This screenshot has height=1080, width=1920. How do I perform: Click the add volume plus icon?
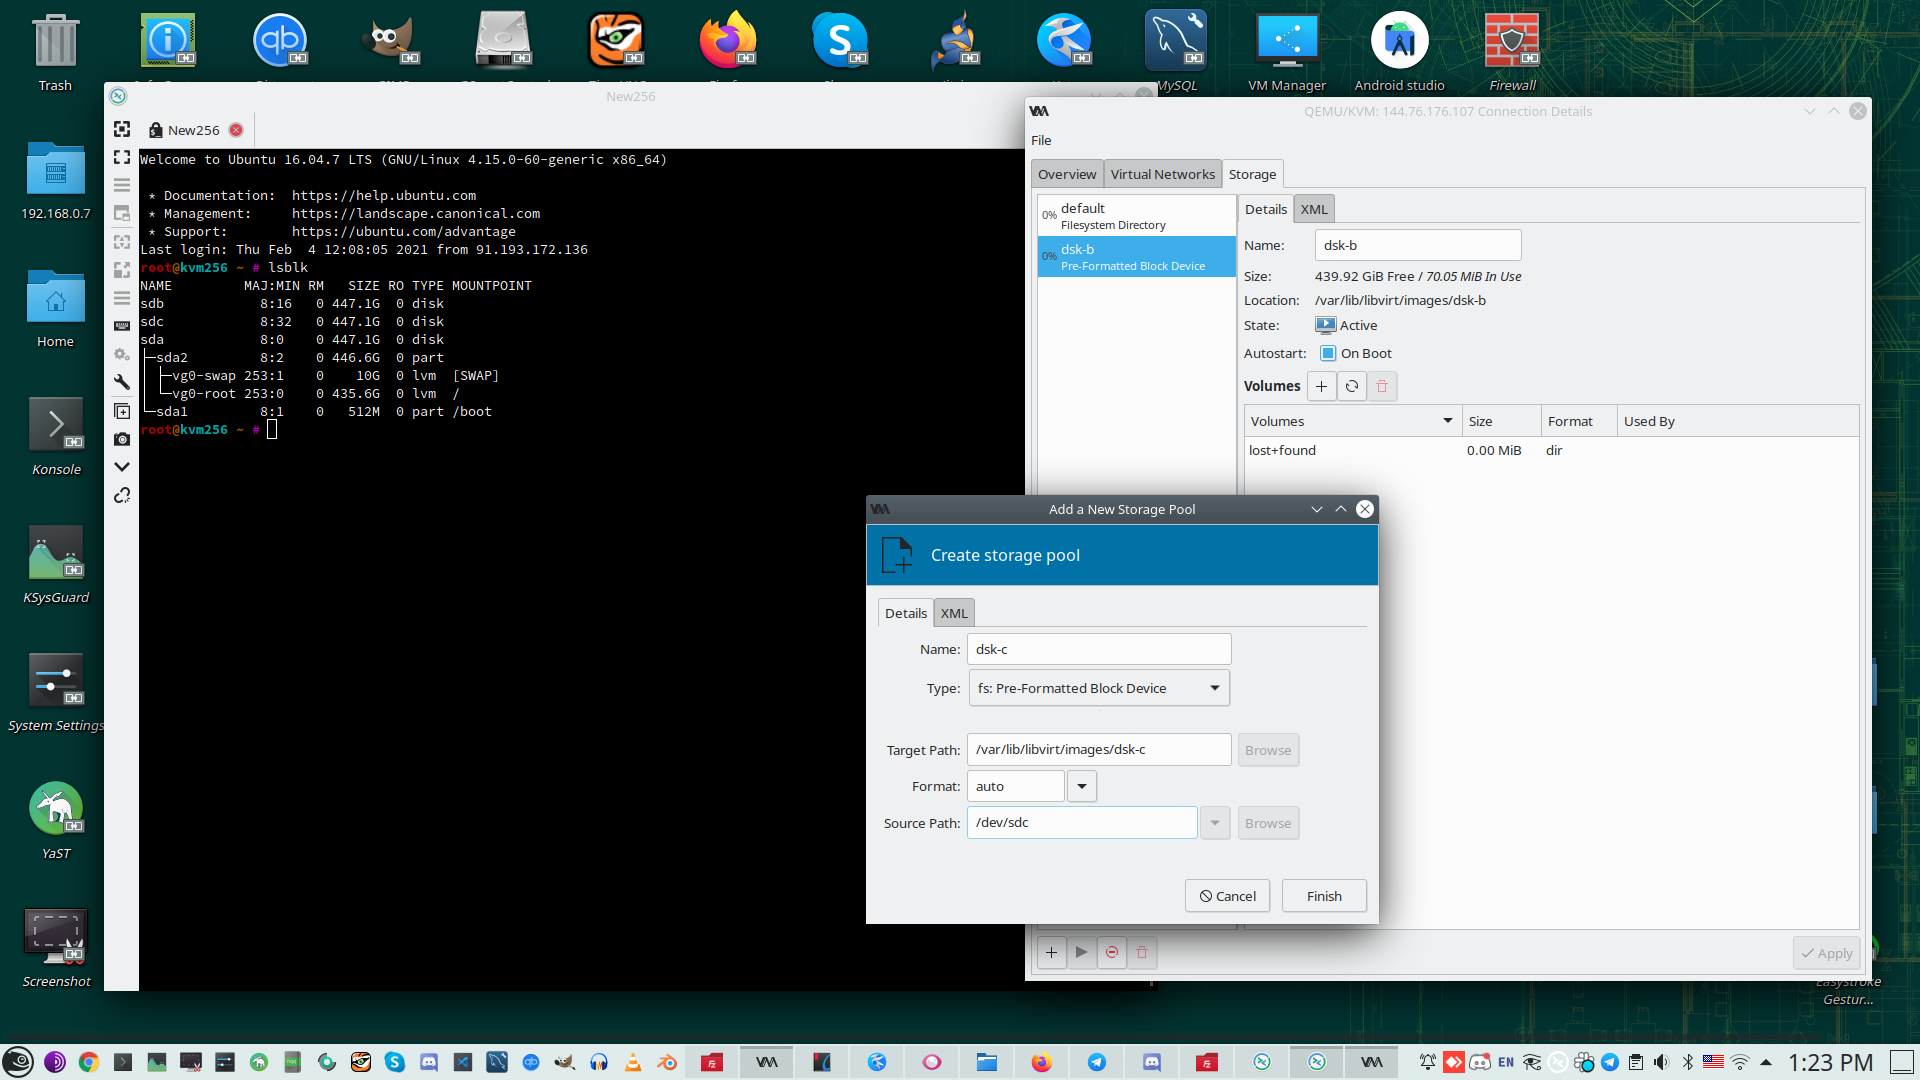pyautogui.click(x=1321, y=386)
